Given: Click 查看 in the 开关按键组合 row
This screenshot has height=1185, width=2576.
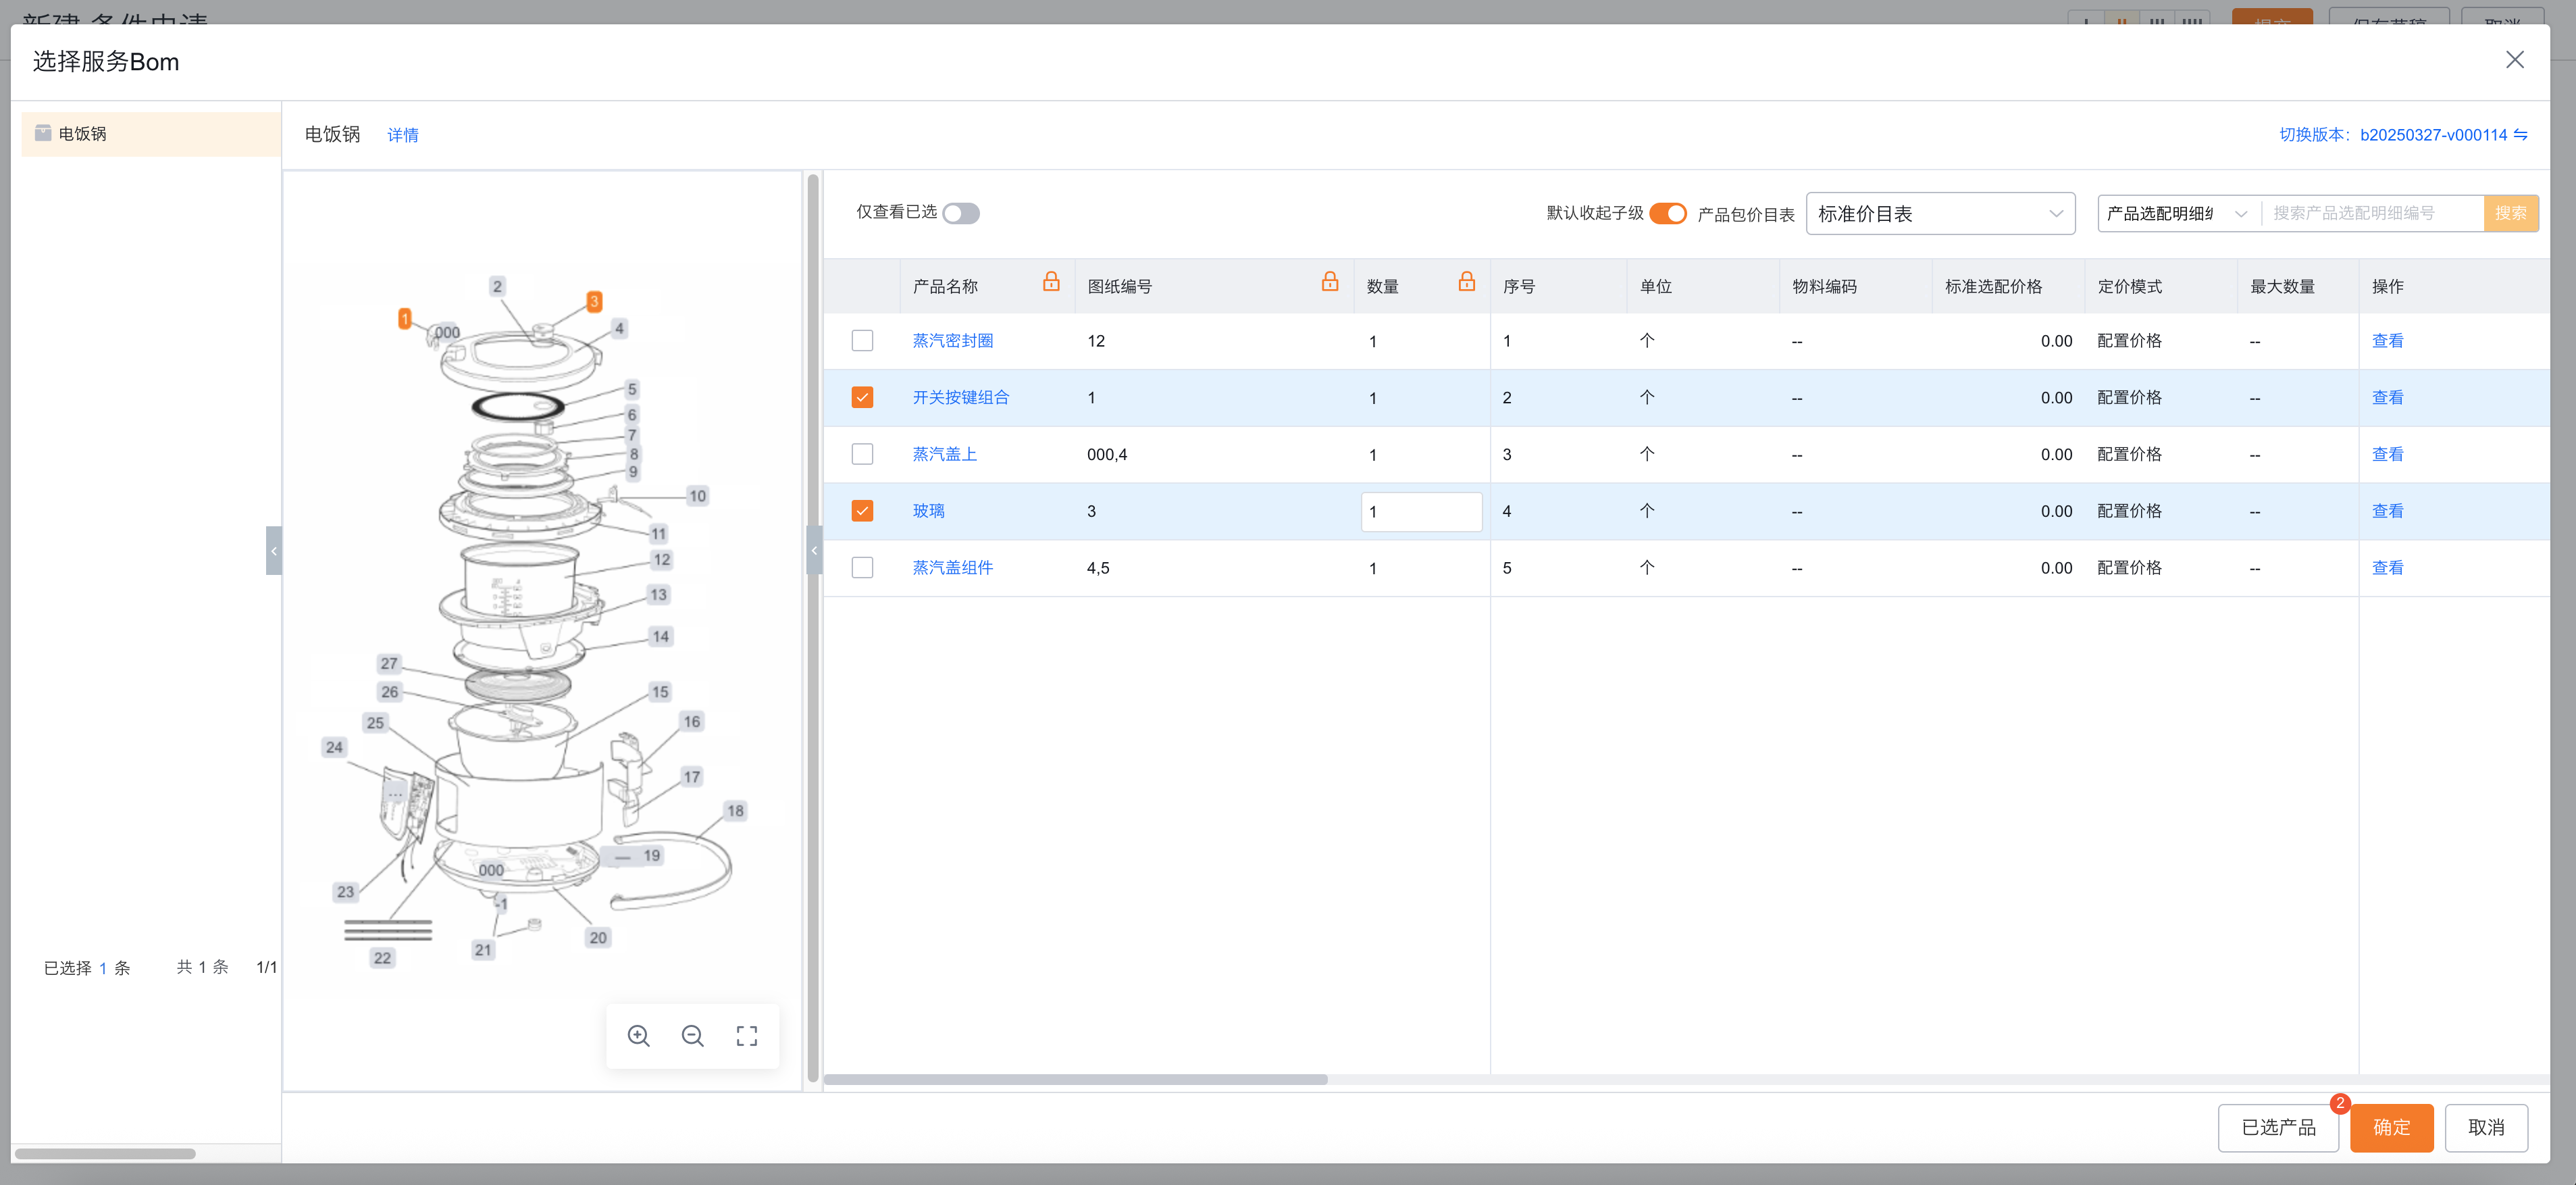Looking at the screenshot, I should pos(2387,398).
